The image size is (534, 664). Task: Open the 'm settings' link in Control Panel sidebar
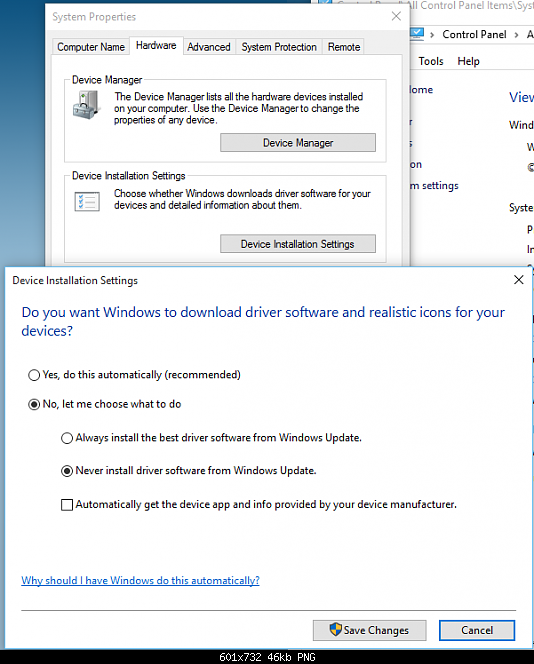click(434, 185)
